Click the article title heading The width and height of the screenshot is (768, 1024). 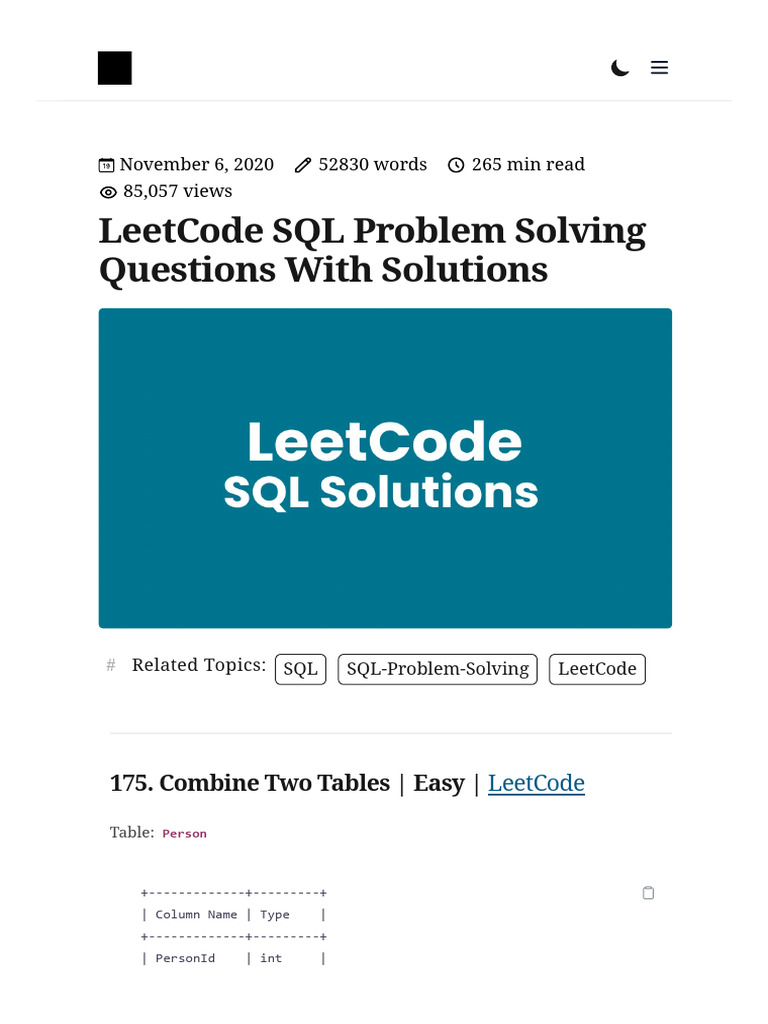click(372, 250)
